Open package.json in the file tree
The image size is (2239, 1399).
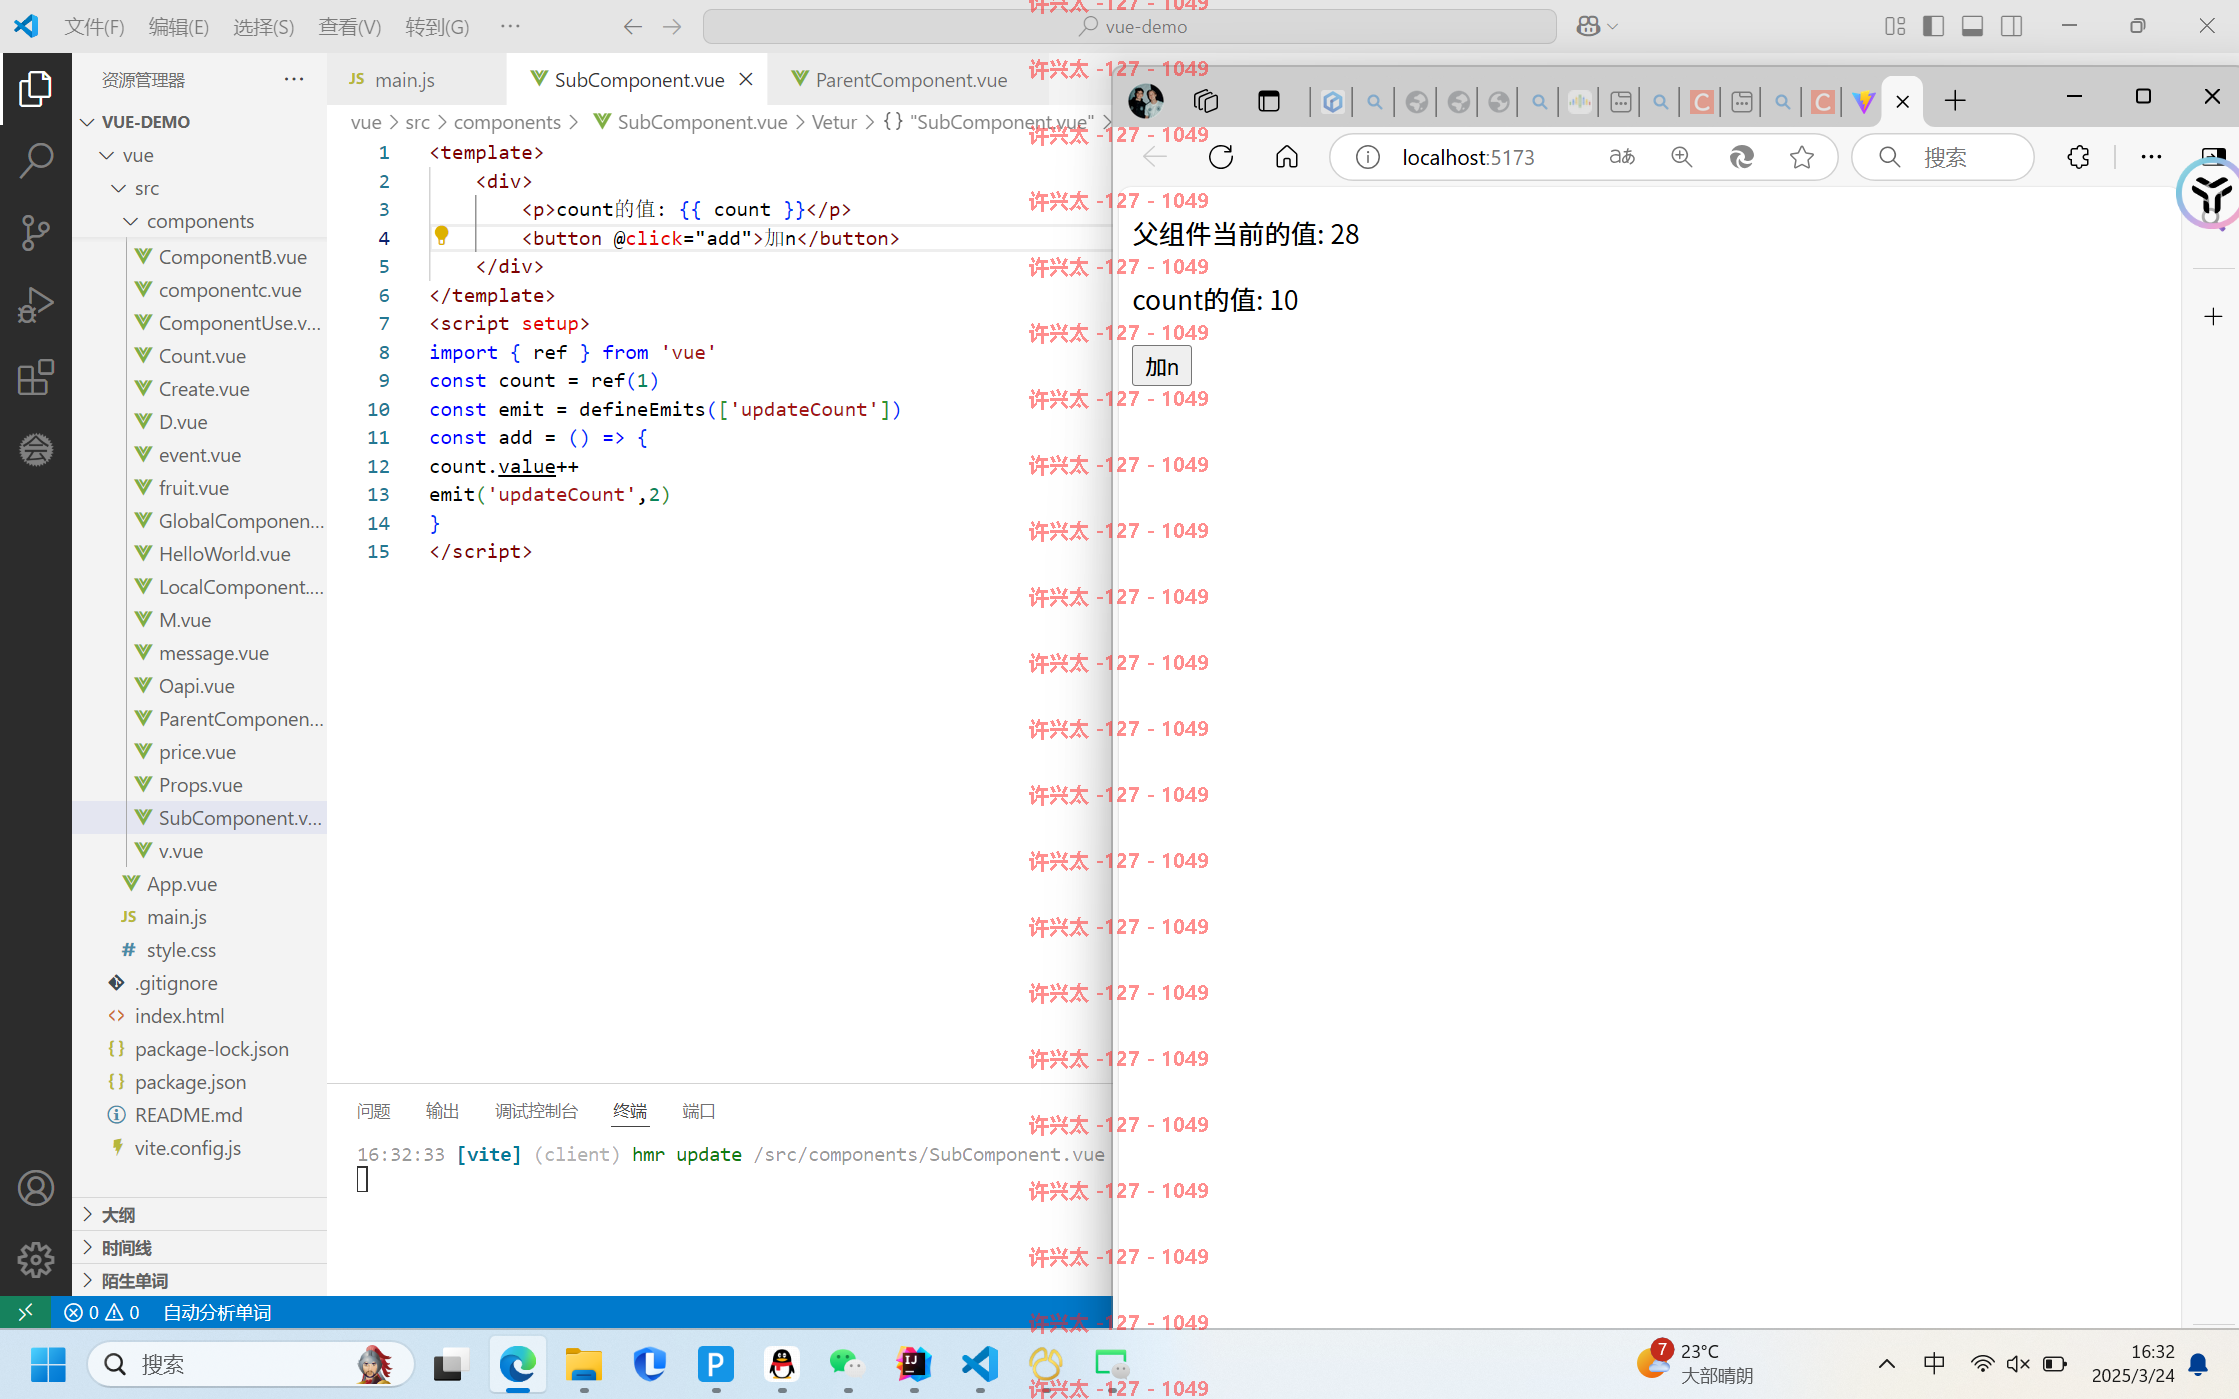190,1082
